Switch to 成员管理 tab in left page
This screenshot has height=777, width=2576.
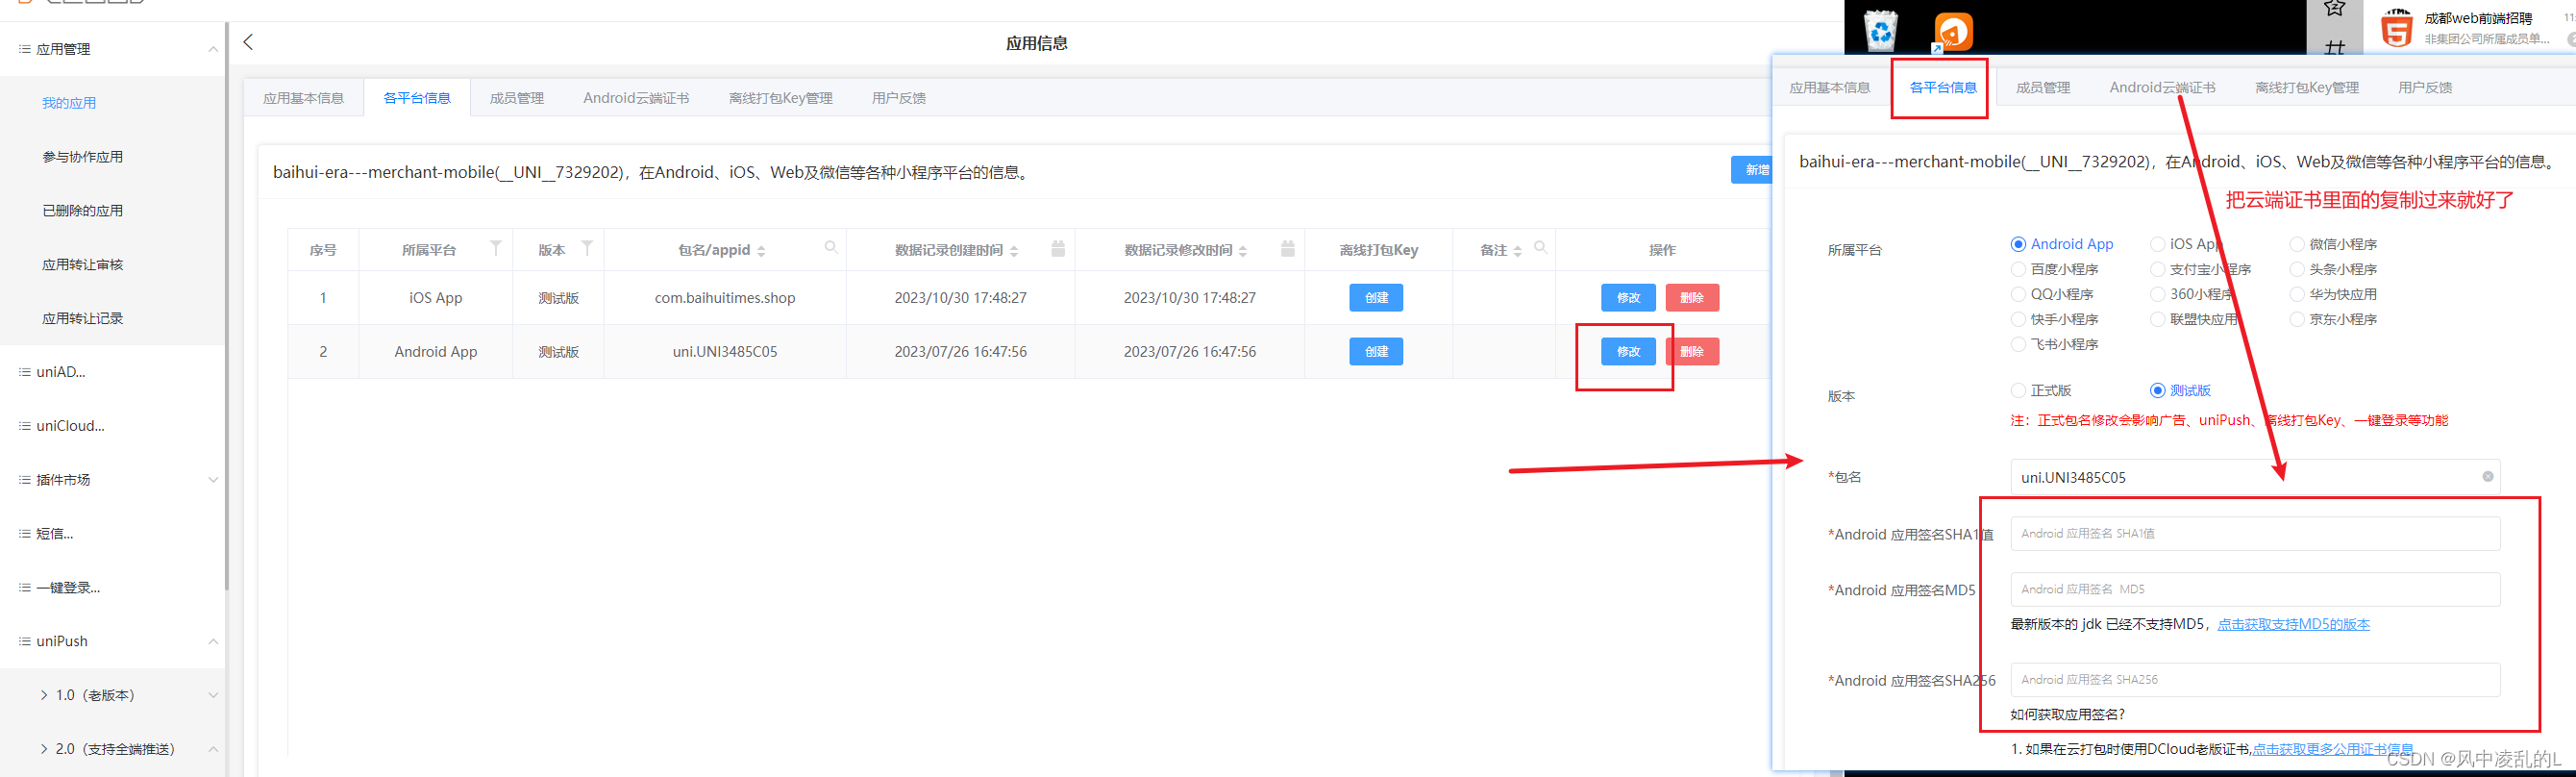[517, 98]
